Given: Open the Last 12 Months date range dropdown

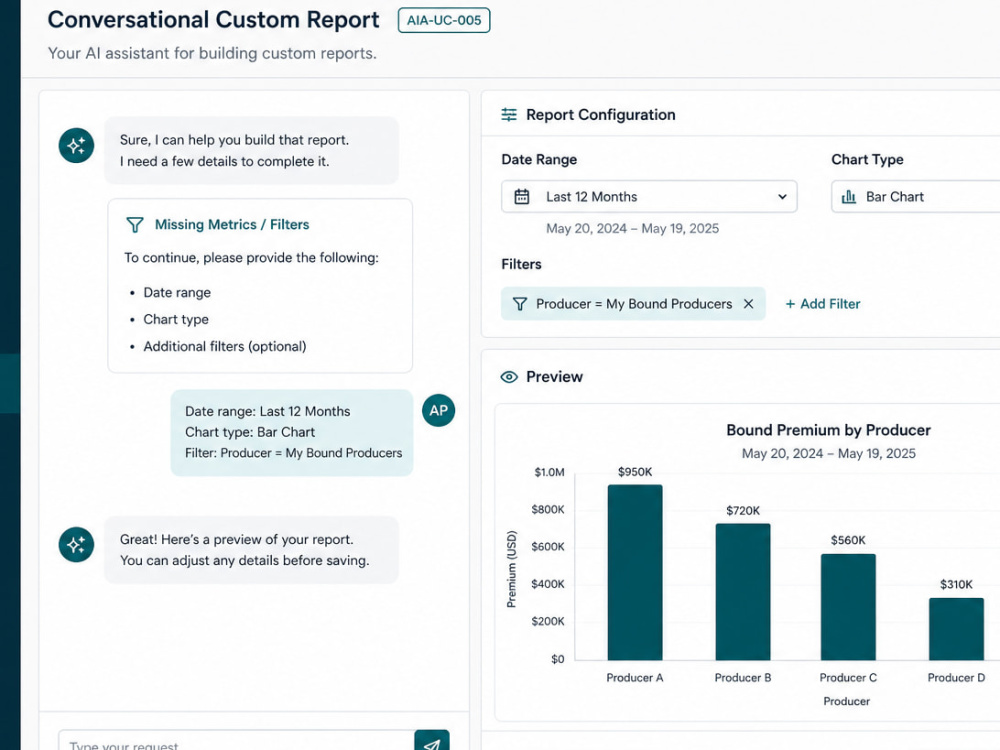Looking at the screenshot, I should (649, 196).
